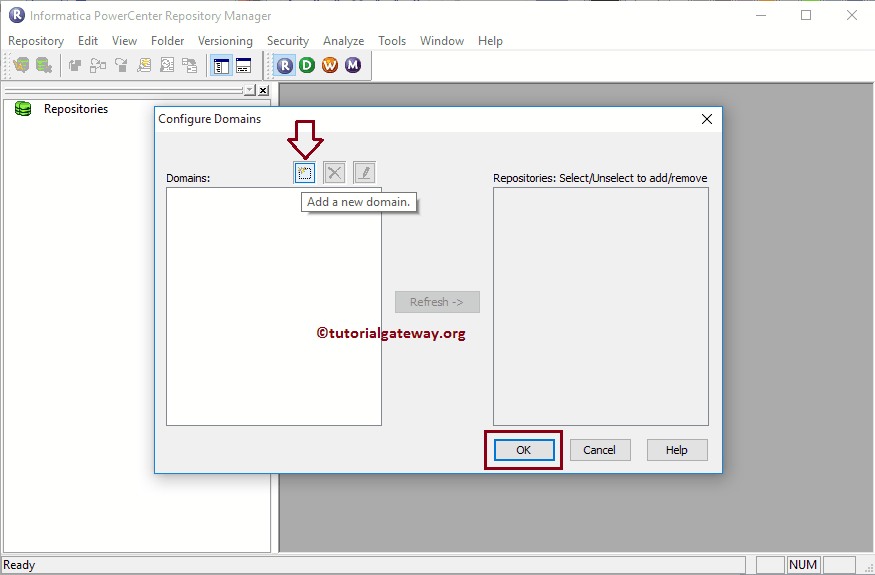875x575 pixels.
Task: Click the Connect to repository toolbar icon
Action: coord(21,65)
